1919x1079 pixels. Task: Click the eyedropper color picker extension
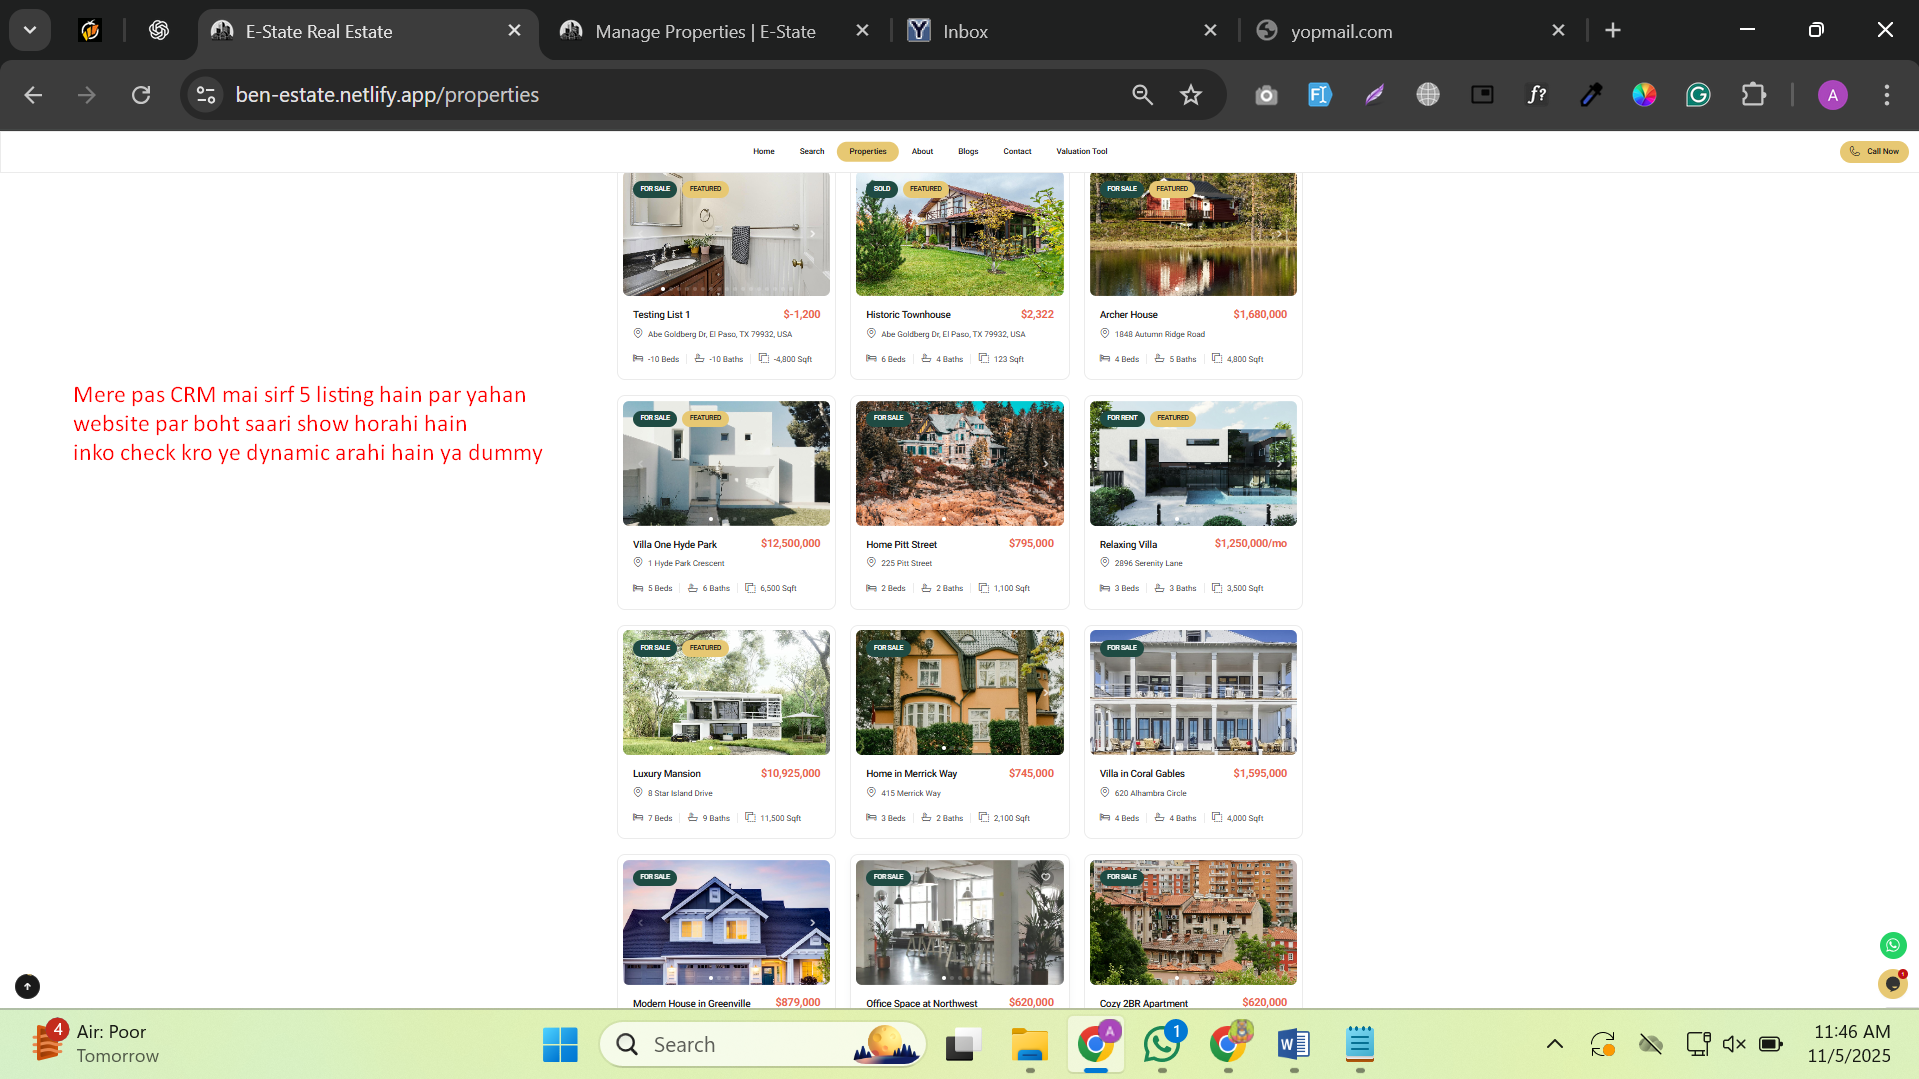(1591, 95)
